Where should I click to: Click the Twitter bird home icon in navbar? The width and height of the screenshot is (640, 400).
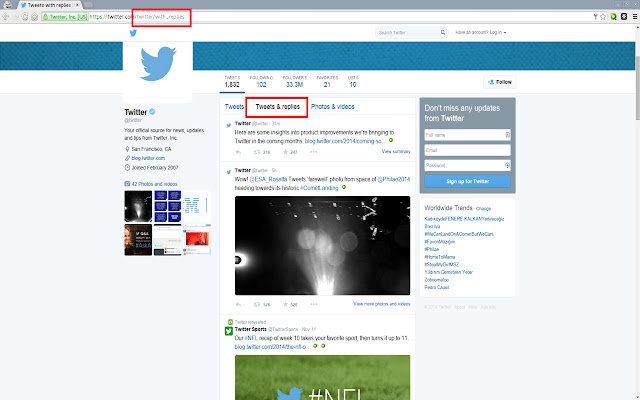133,33
